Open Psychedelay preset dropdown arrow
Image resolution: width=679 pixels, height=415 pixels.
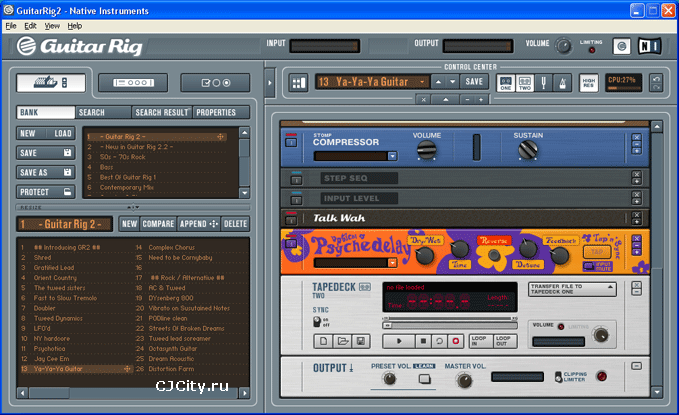[x=392, y=263]
